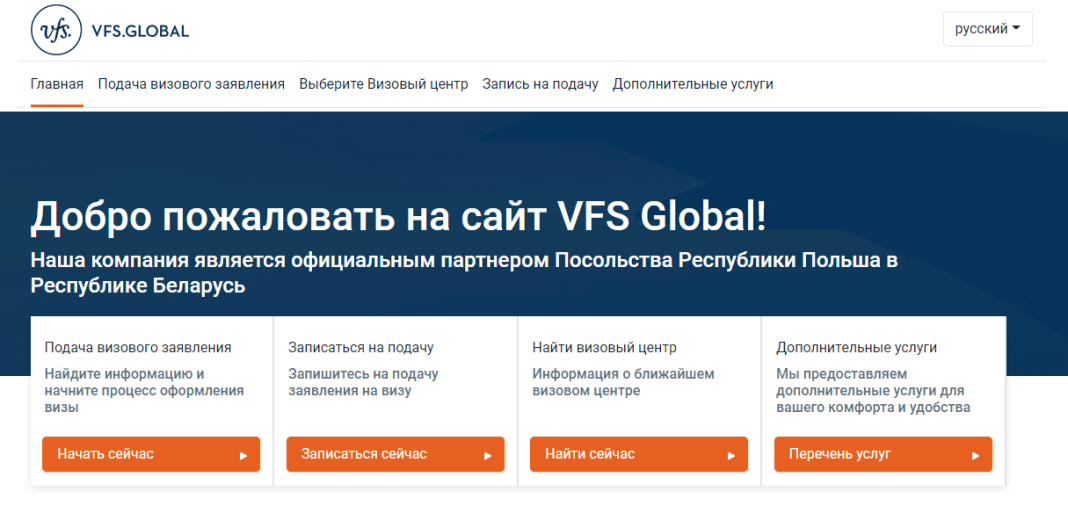1068x506 pixels.
Task: Click the Найти визовый центр card heading
Action: coord(604,347)
